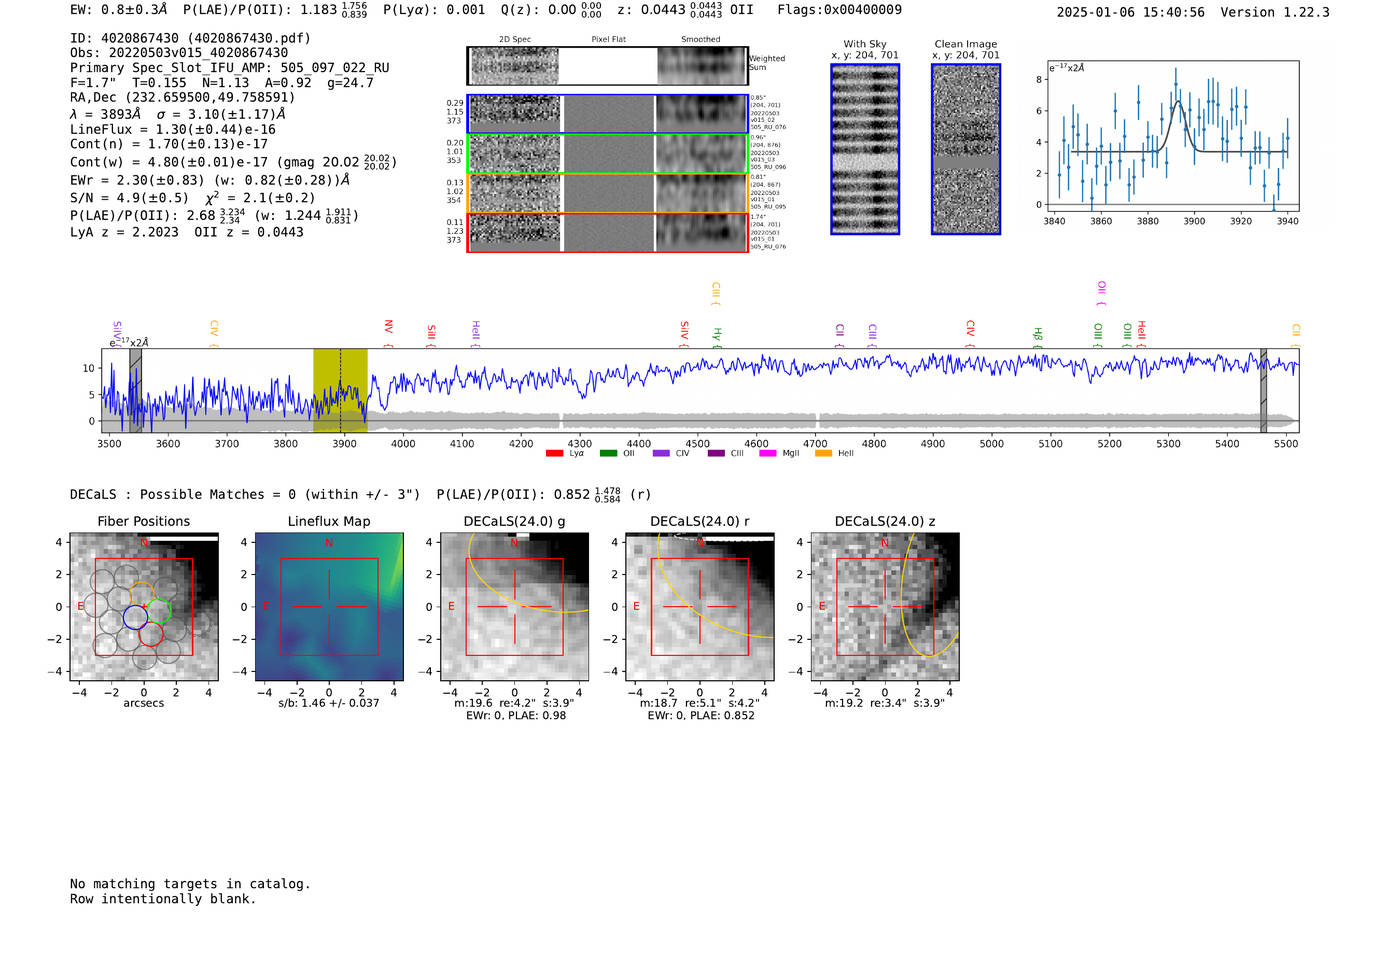The height and width of the screenshot is (953, 1400).
Task: Click the red HeII line marker
Action: click(x=1141, y=334)
